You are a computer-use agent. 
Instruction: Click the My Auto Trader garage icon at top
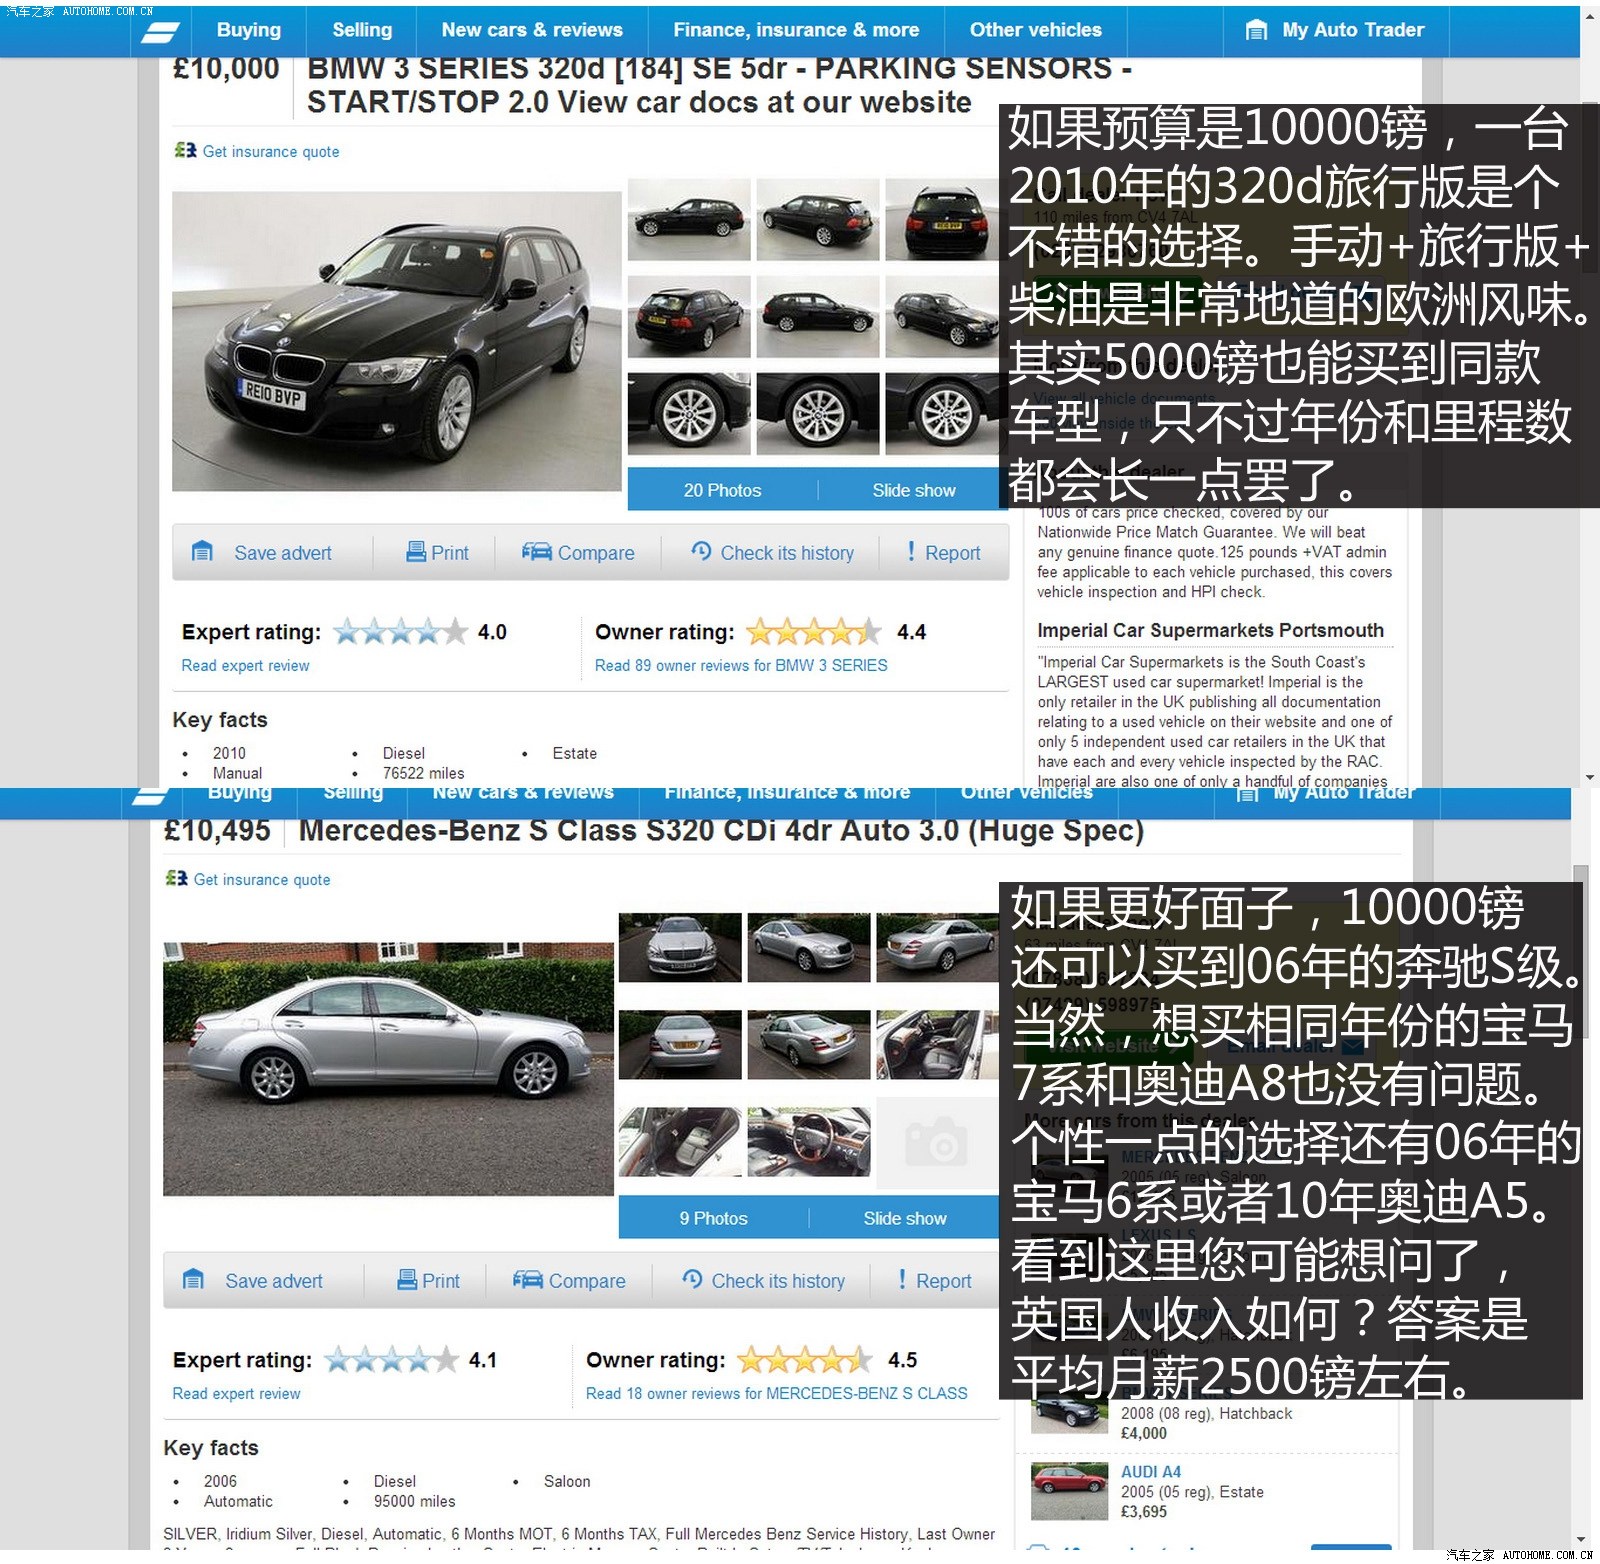pos(1256,31)
